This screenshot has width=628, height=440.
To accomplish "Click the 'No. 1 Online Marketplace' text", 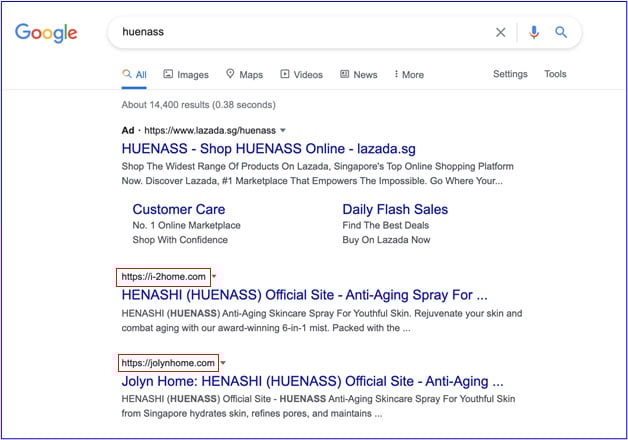I will 187,225.
